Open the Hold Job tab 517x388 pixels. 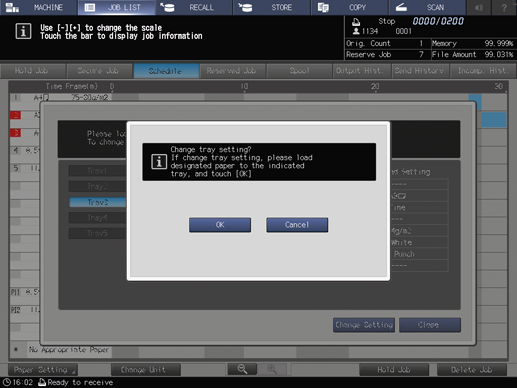32,71
